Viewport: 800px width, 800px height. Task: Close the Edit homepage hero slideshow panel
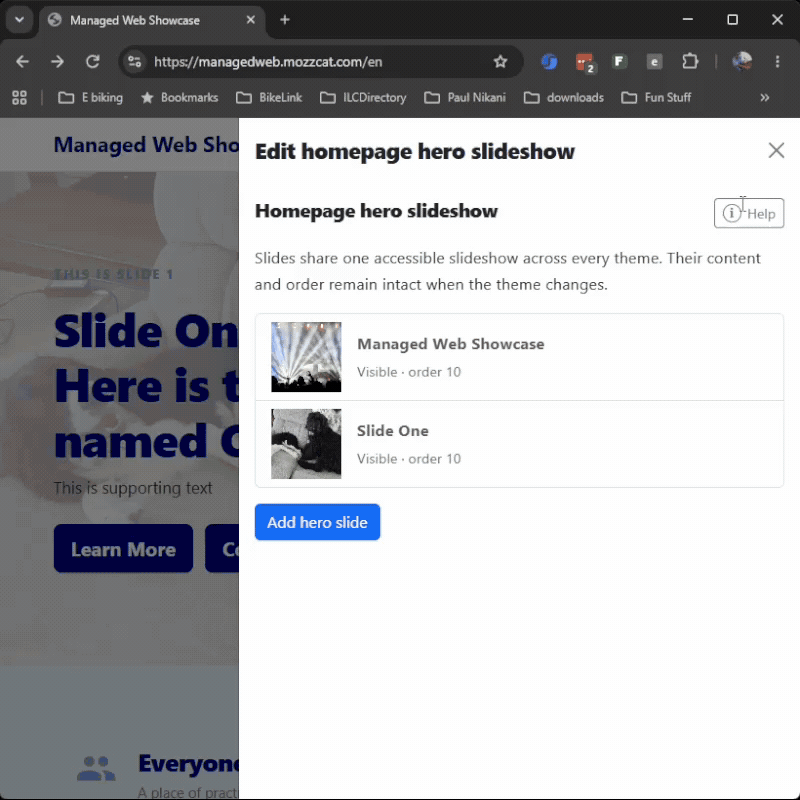click(776, 151)
